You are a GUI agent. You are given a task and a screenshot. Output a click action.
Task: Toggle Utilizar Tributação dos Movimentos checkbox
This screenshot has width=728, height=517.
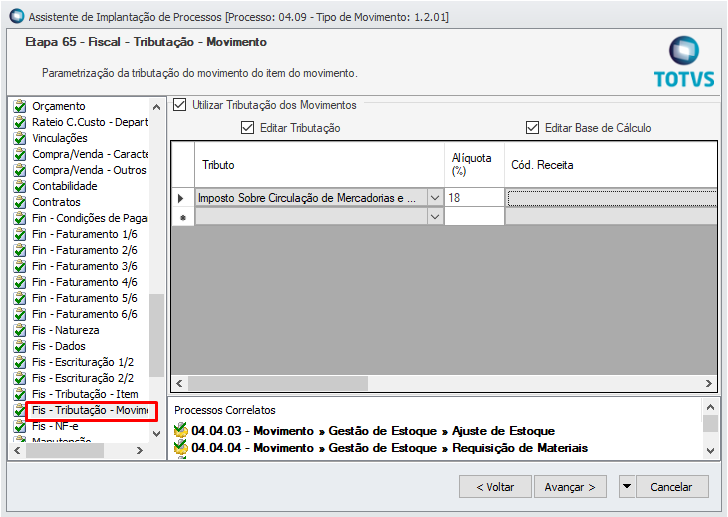(180, 105)
